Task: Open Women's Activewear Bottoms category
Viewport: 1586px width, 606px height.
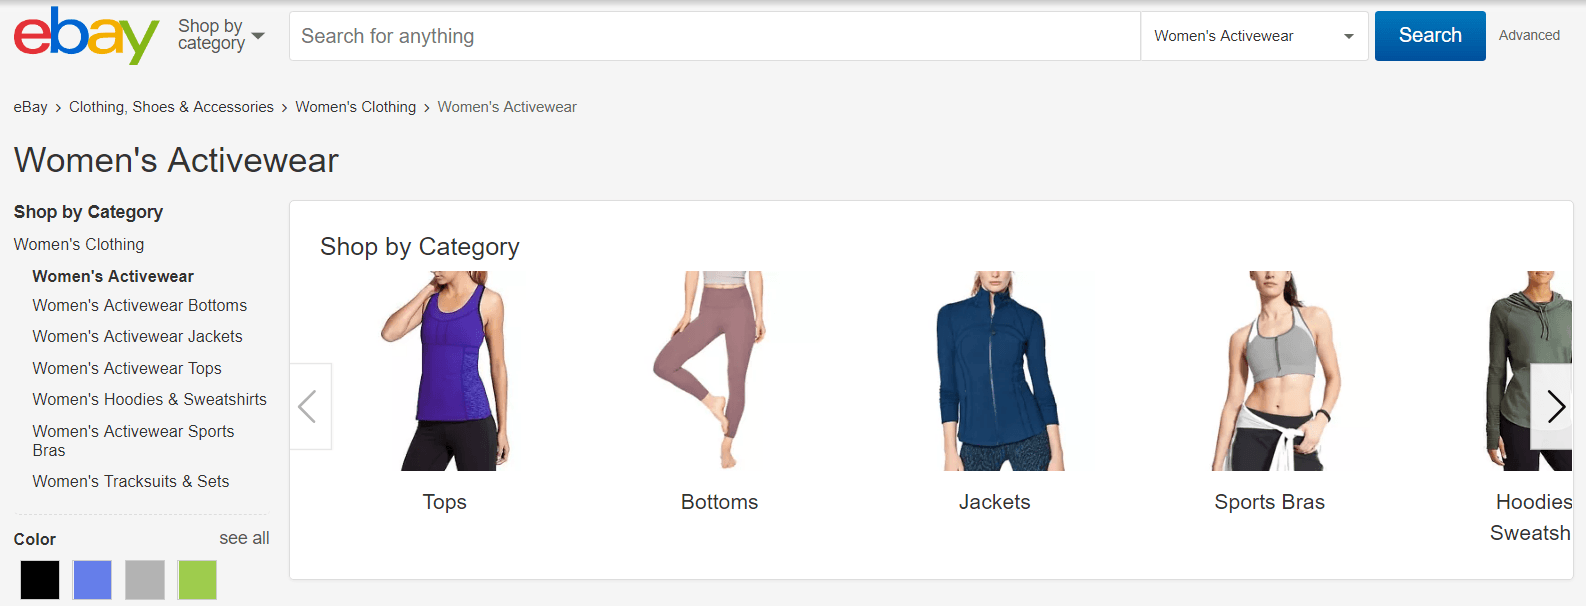Action: click(139, 305)
